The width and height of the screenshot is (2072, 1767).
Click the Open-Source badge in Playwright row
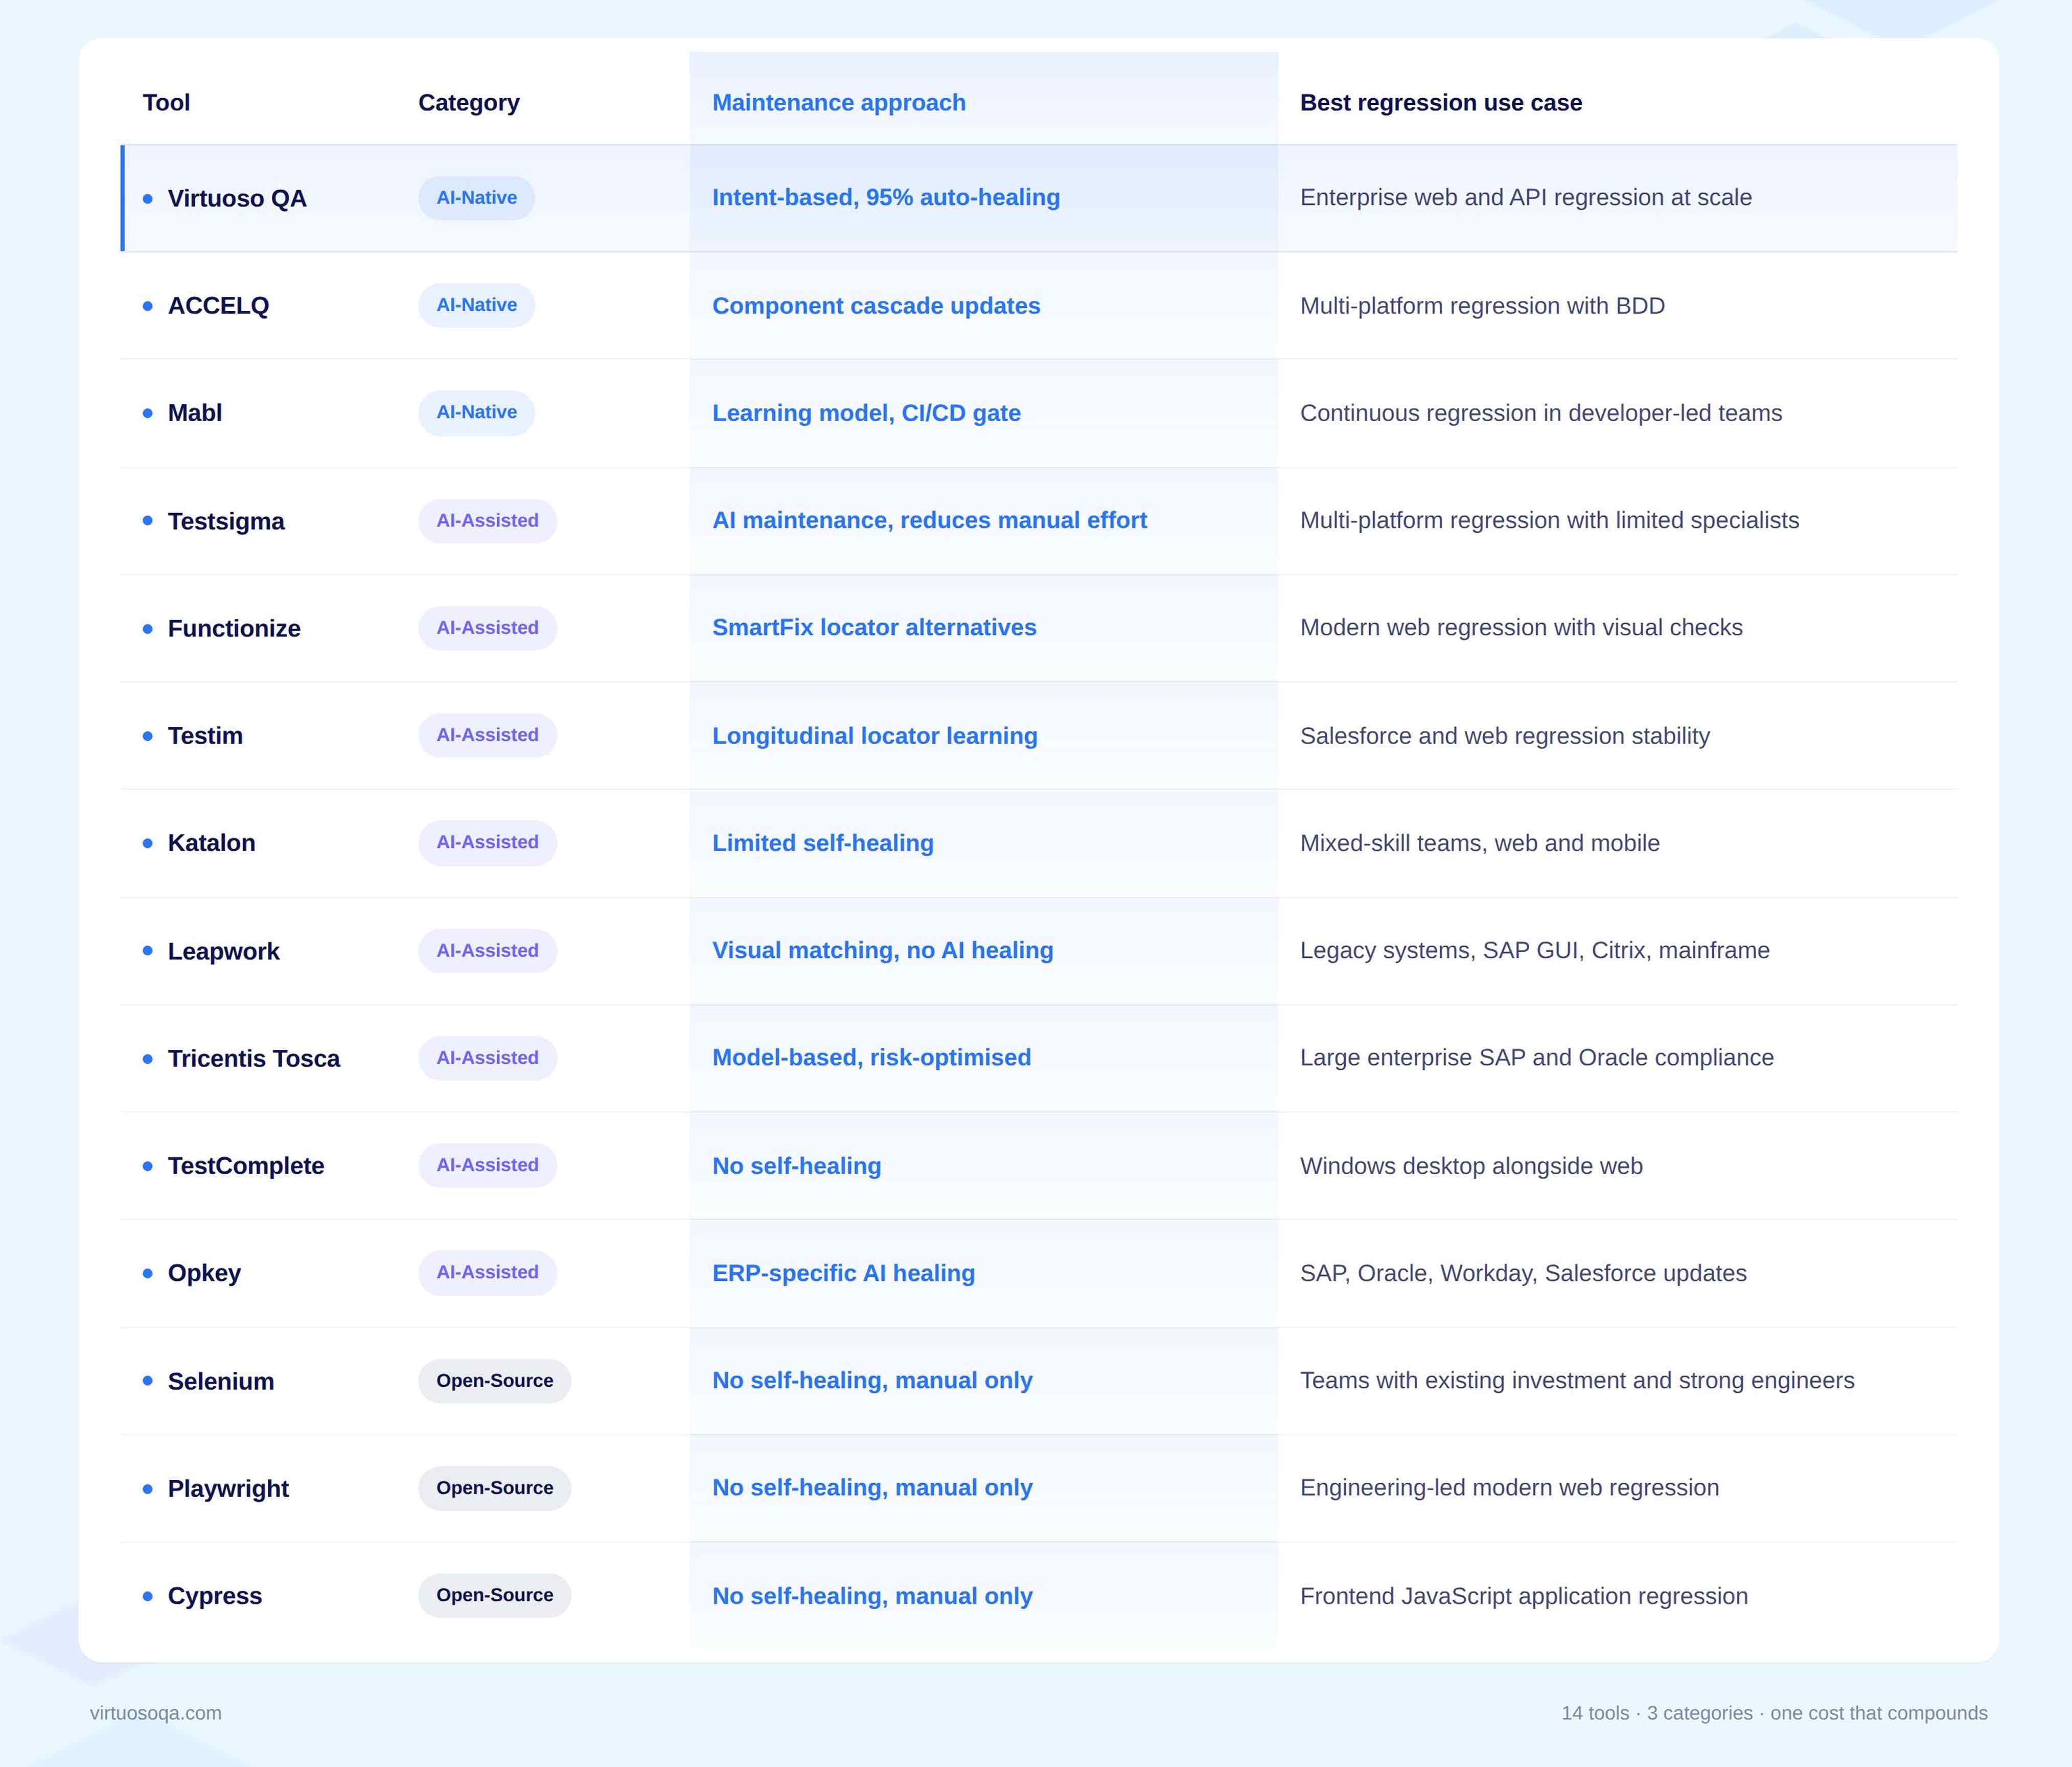[494, 1488]
